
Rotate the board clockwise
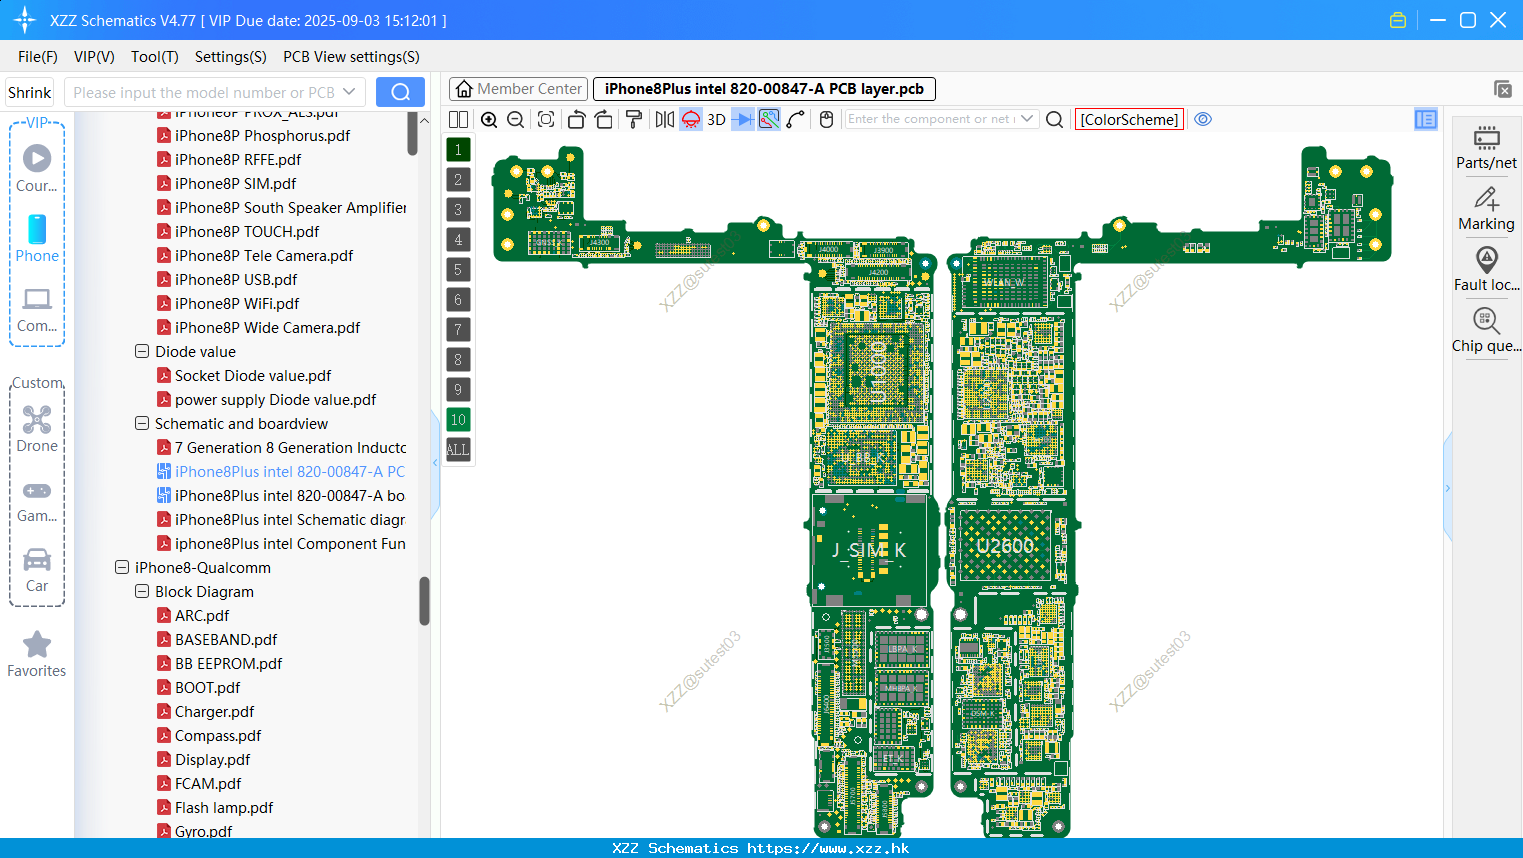coord(603,120)
